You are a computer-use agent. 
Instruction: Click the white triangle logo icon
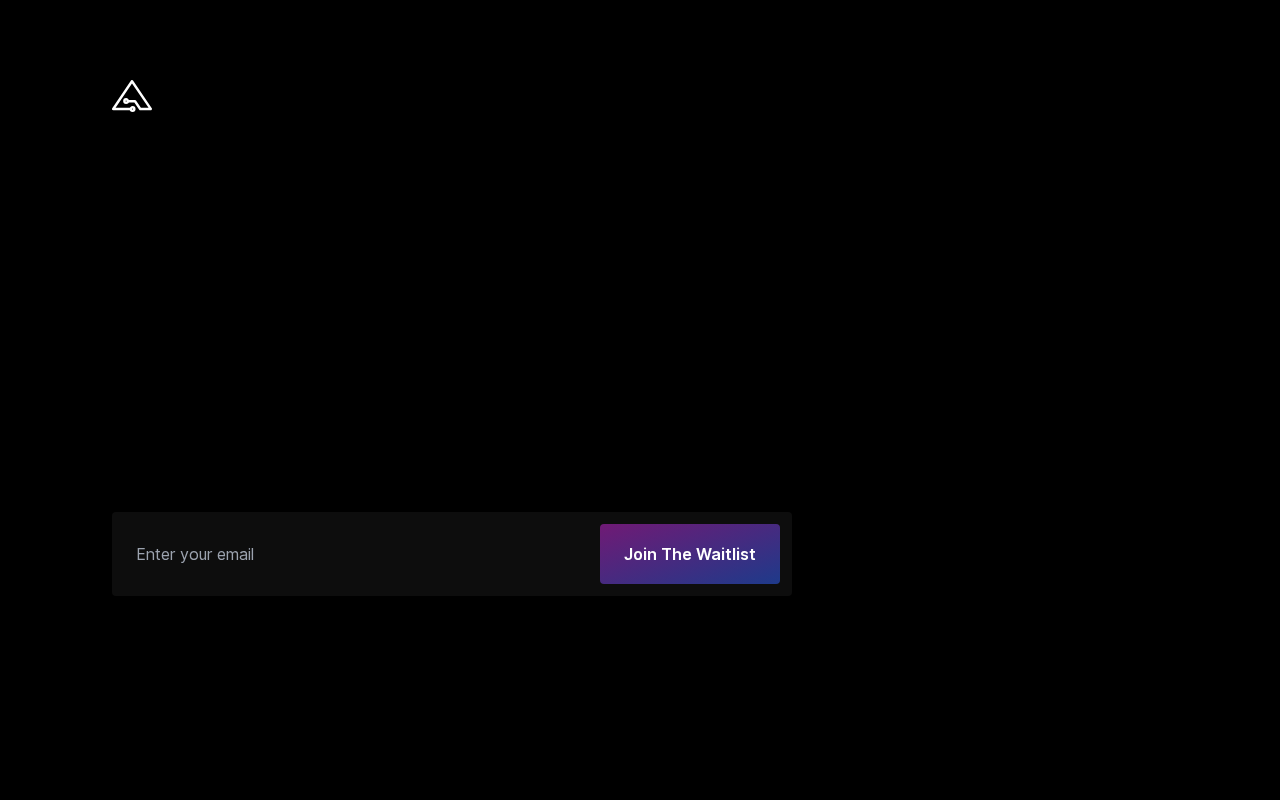[x=132, y=96]
